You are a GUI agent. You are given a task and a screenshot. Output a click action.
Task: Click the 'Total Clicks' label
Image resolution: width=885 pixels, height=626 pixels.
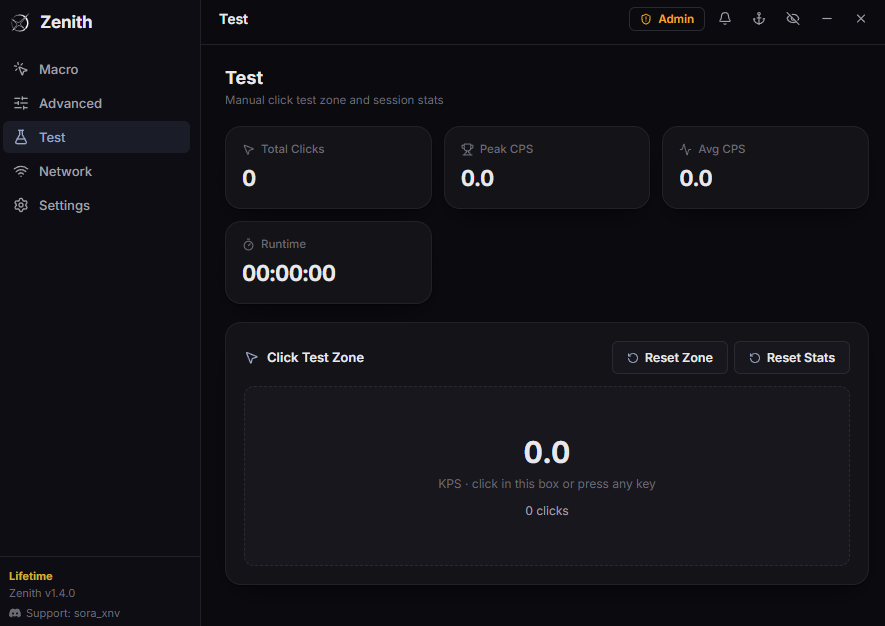(292, 149)
